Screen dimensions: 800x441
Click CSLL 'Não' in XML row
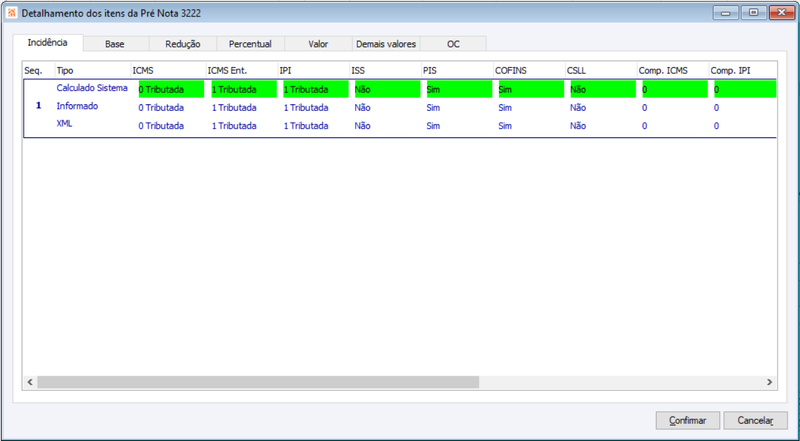pos(578,126)
